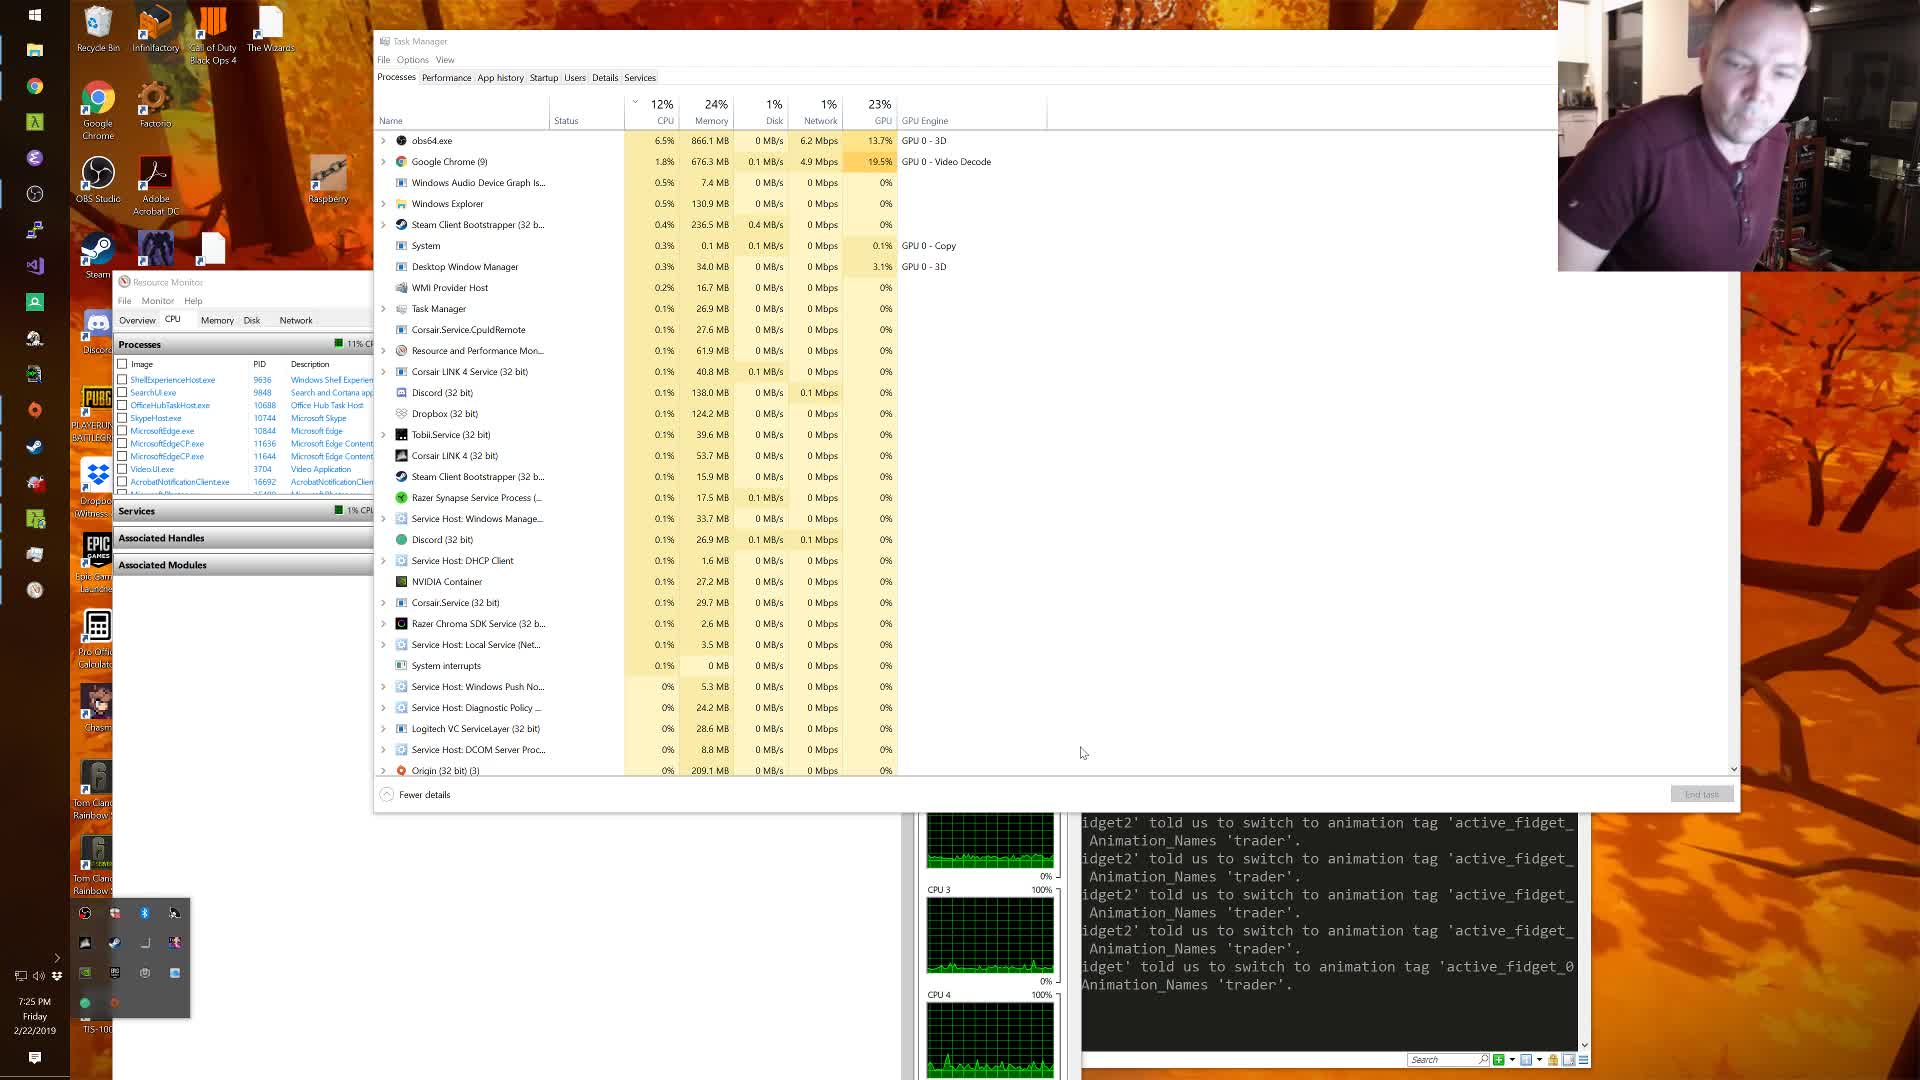Click the Windows Start button

point(35,14)
